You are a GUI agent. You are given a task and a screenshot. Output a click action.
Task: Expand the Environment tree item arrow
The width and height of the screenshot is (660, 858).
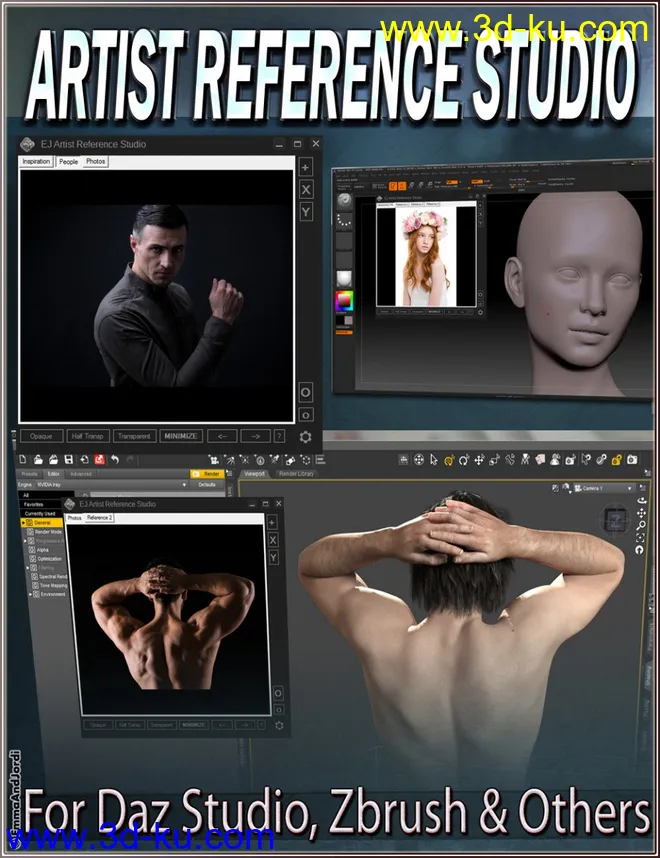tap(30, 594)
